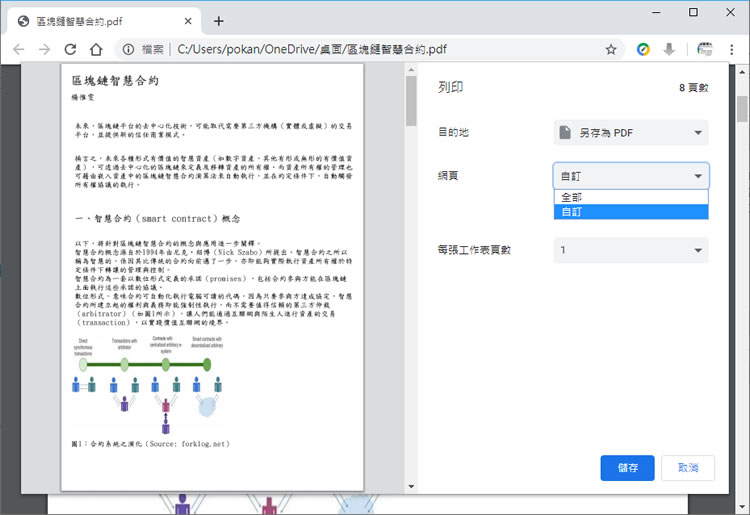Screen dimensions: 750x515
Task: Go back with the browser back arrow
Action: click(19, 49)
